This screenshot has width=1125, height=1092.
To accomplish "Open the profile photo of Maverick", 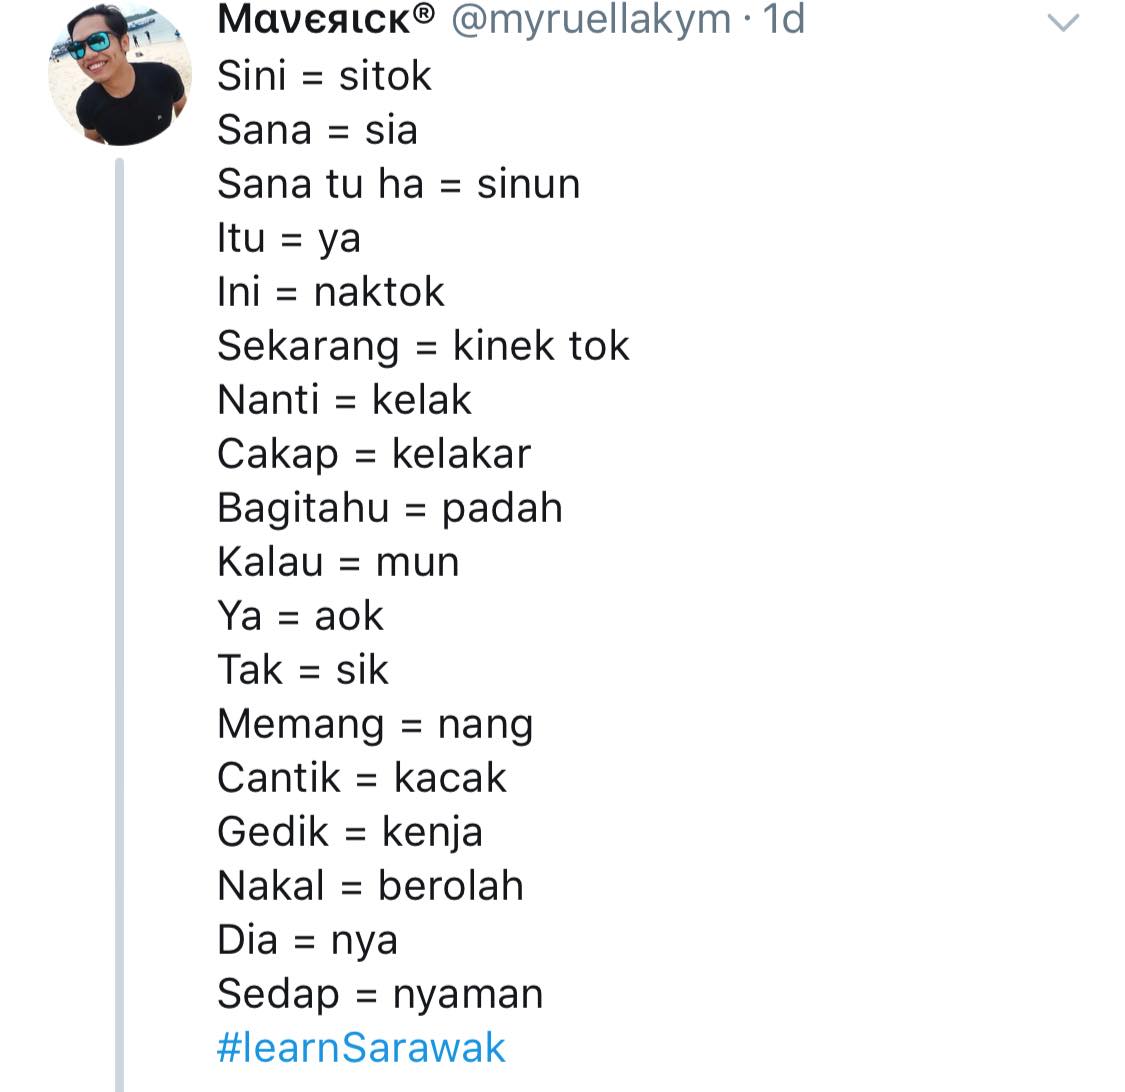I will click(120, 74).
